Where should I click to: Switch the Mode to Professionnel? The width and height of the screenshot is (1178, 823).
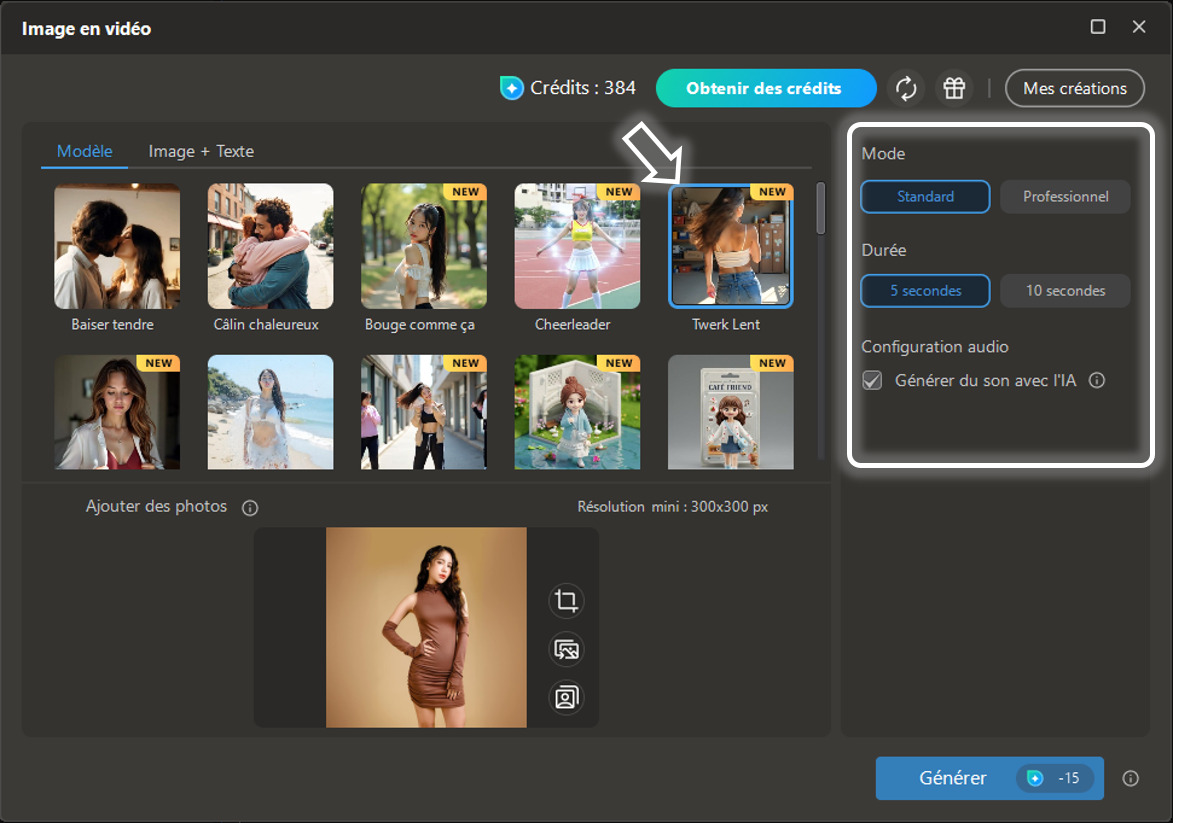point(1064,196)
